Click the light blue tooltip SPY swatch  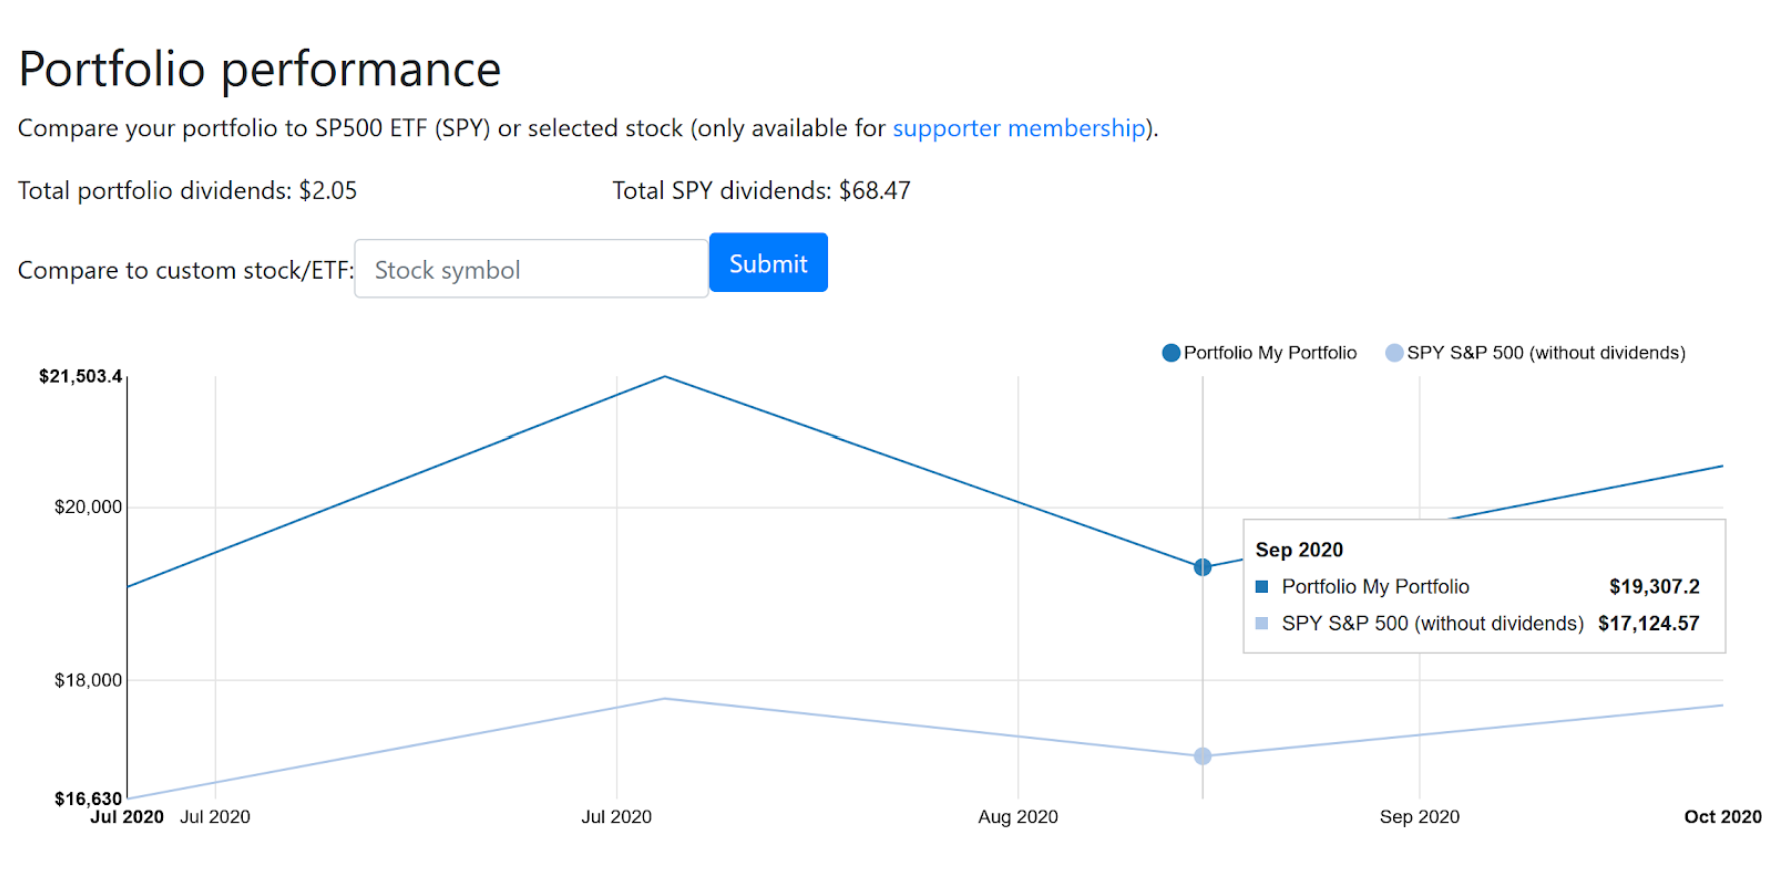pyautogui.click(x=1262, y=624)
